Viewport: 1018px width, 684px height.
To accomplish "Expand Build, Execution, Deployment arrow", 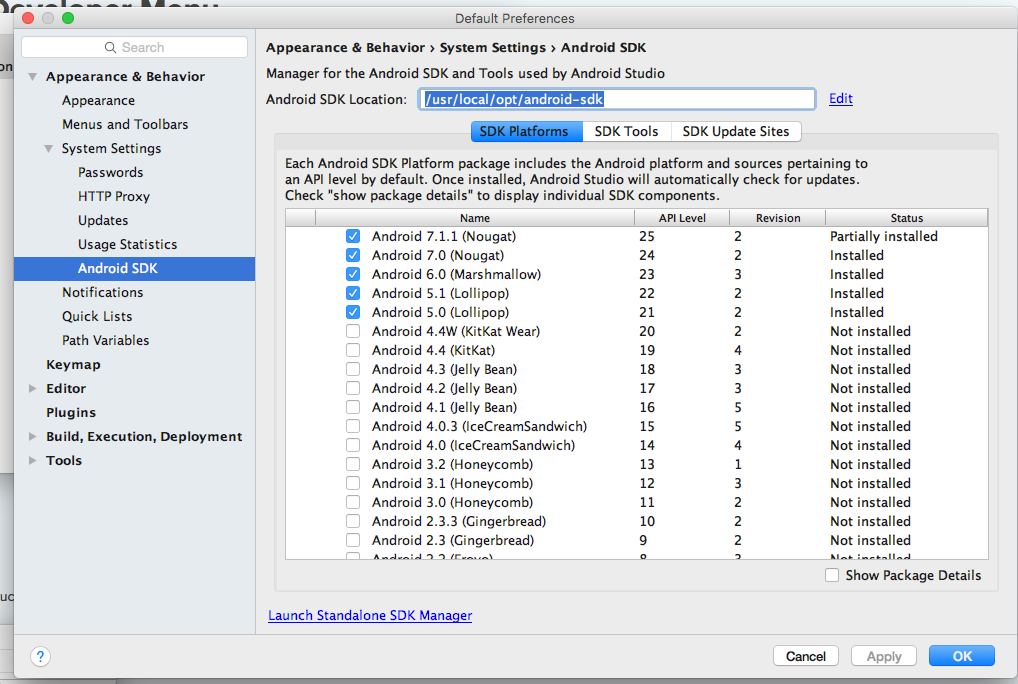I will pos(32,437).
